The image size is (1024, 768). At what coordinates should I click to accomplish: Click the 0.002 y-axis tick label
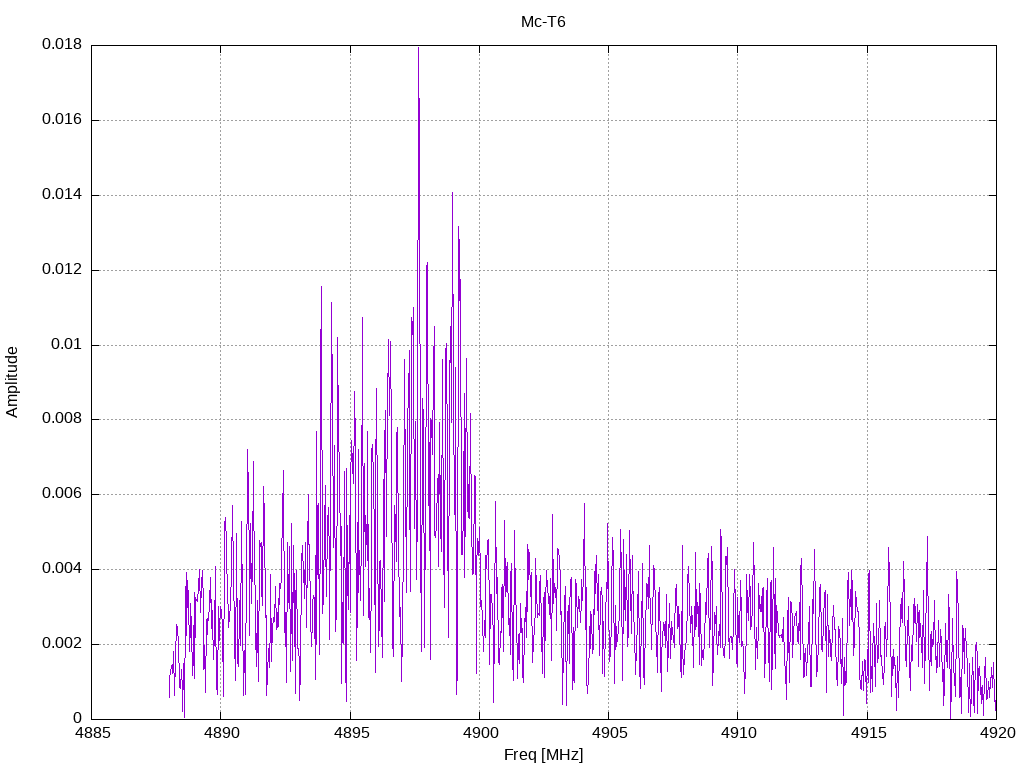click(62, 643)
